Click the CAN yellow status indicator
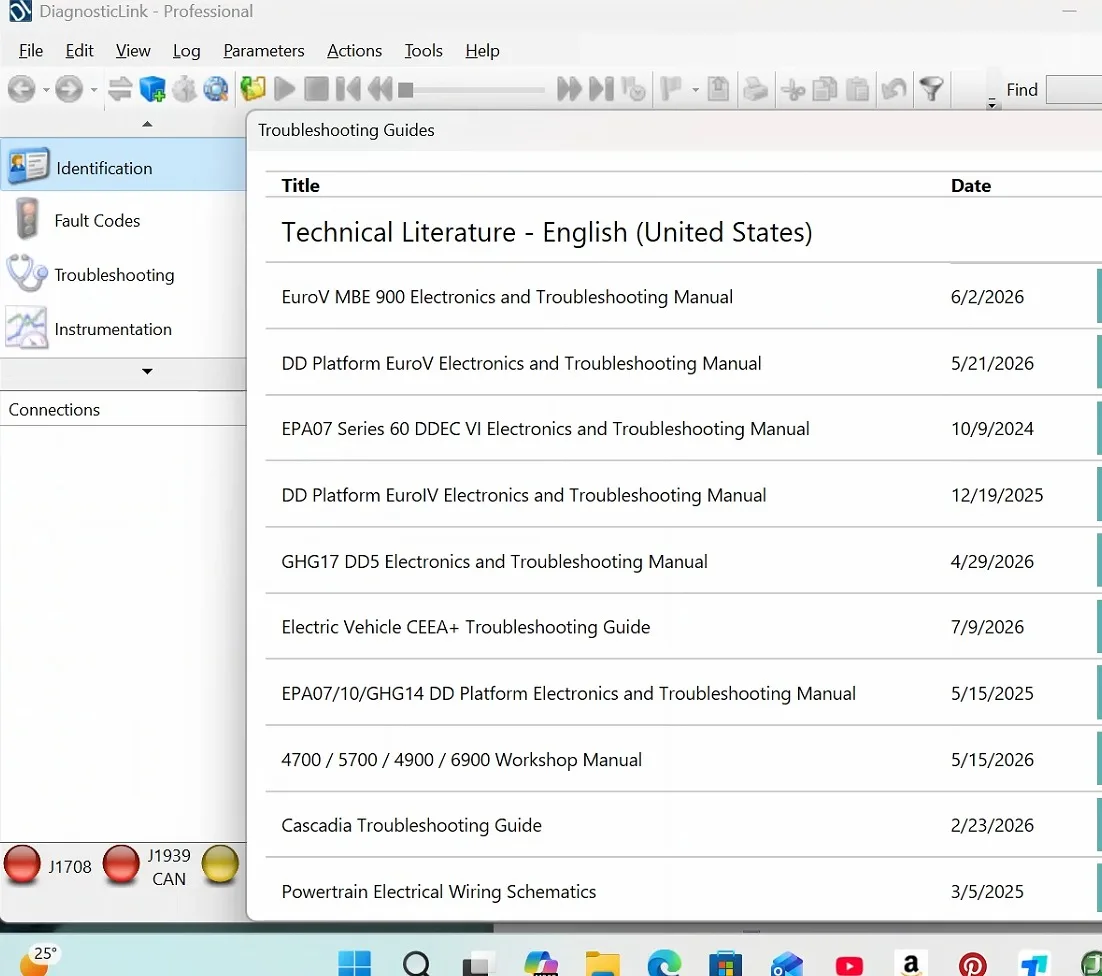 point(220,864)
